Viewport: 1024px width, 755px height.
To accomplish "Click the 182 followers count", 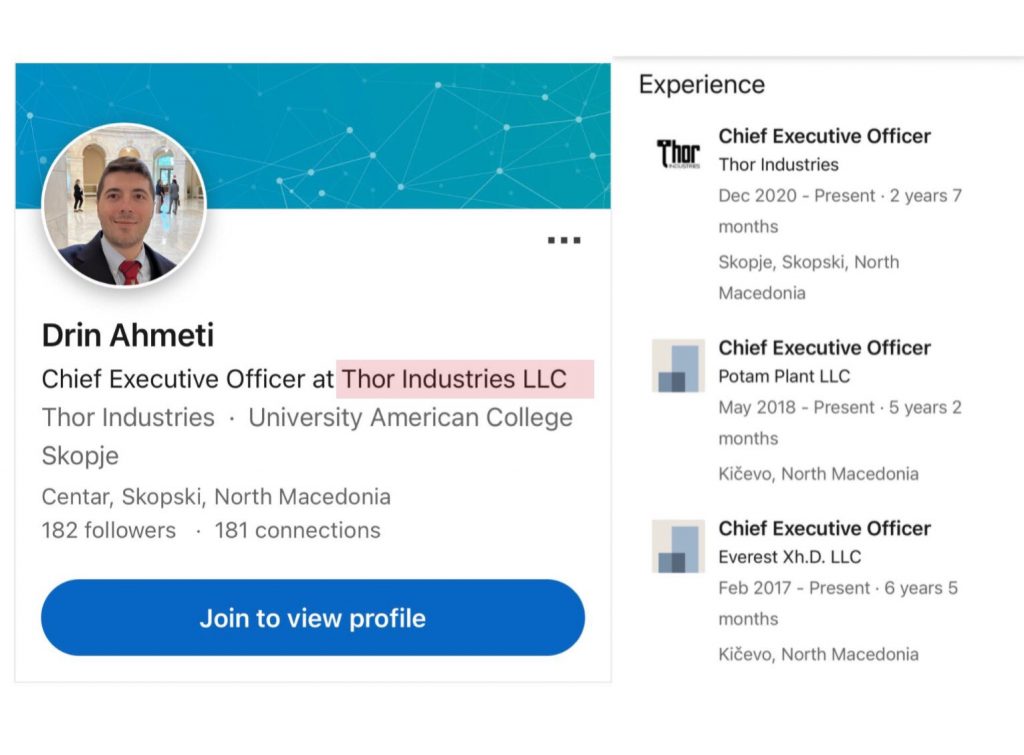I will (108, 531).
